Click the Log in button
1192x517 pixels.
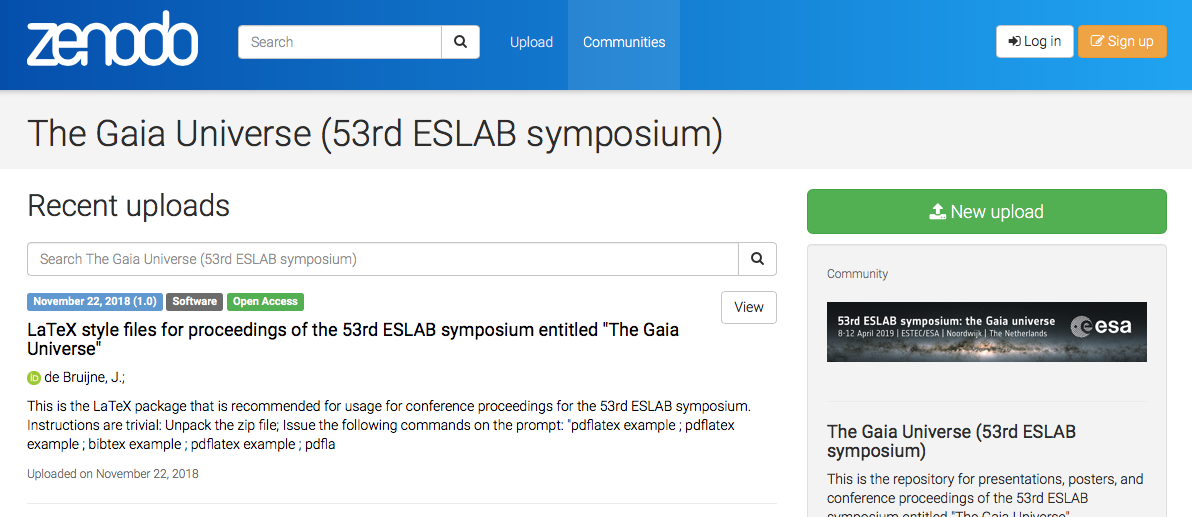click(x=1035, y=41)
